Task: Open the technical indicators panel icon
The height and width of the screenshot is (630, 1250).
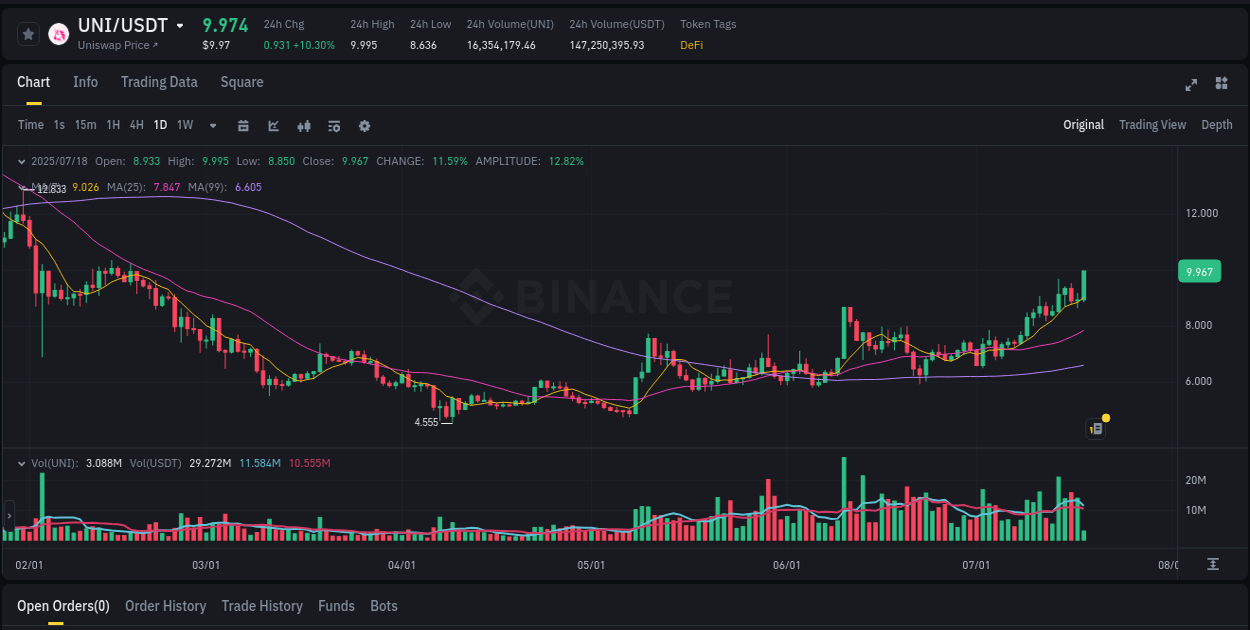Action: coord(333,125)
